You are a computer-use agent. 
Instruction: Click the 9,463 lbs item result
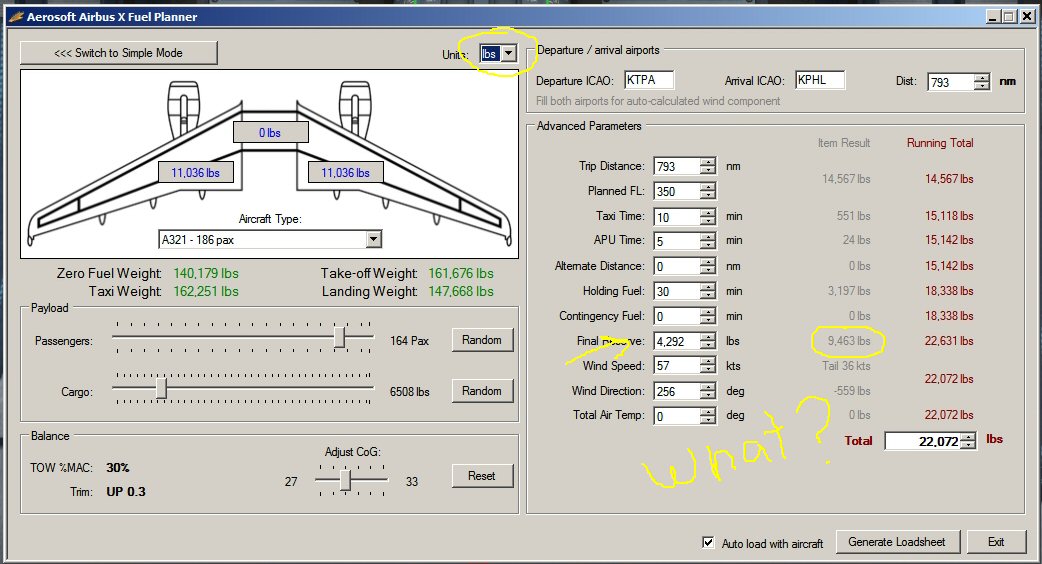849,341
